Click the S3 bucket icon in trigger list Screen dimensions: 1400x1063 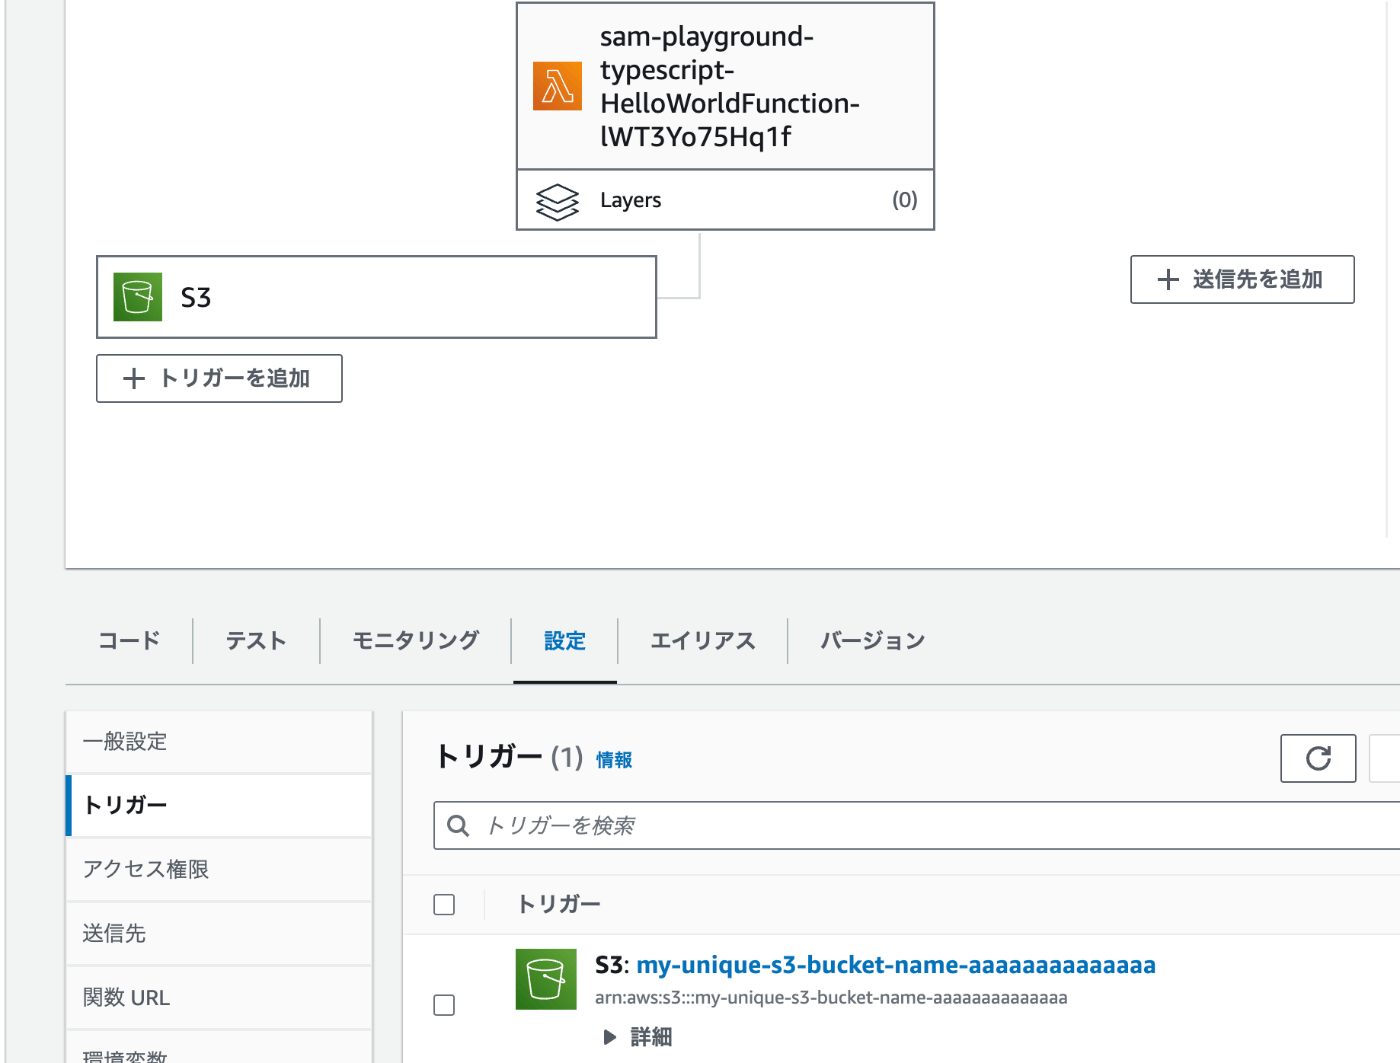coord(546,979)
